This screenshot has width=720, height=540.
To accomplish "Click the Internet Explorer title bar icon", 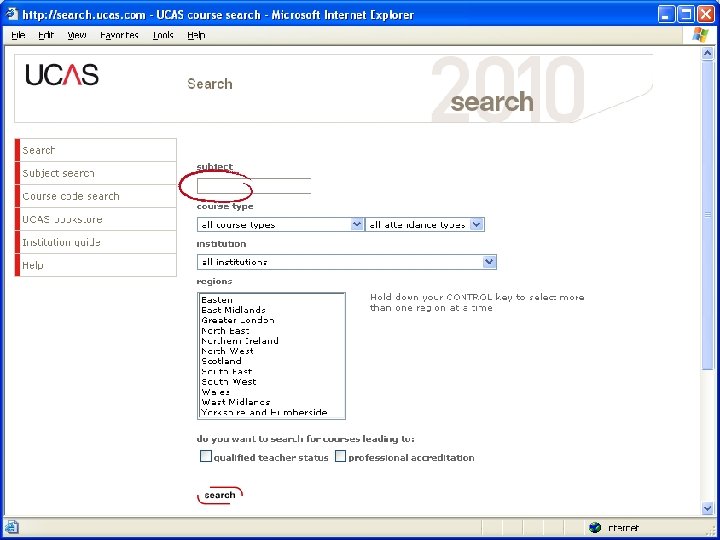I will pos(11,14).
